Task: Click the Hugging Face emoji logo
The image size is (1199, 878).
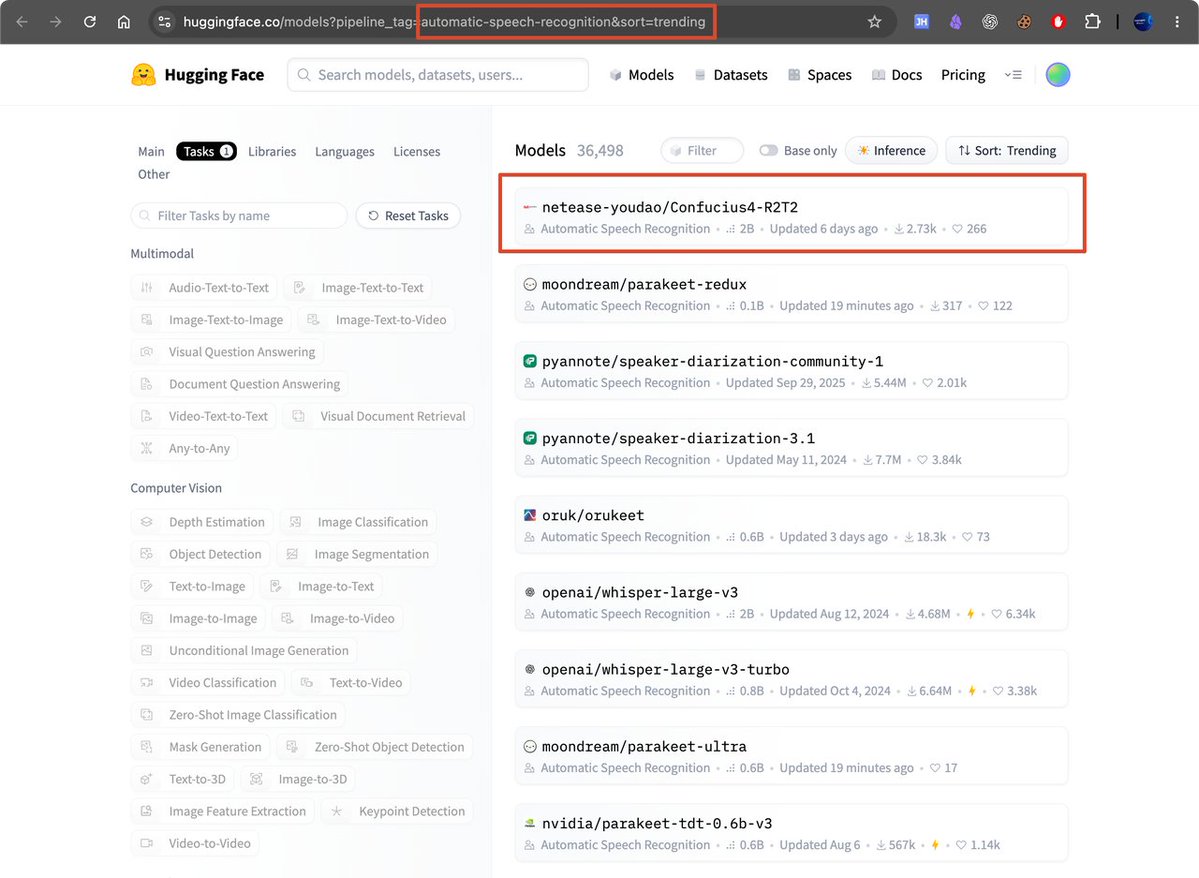Action: 144,75
